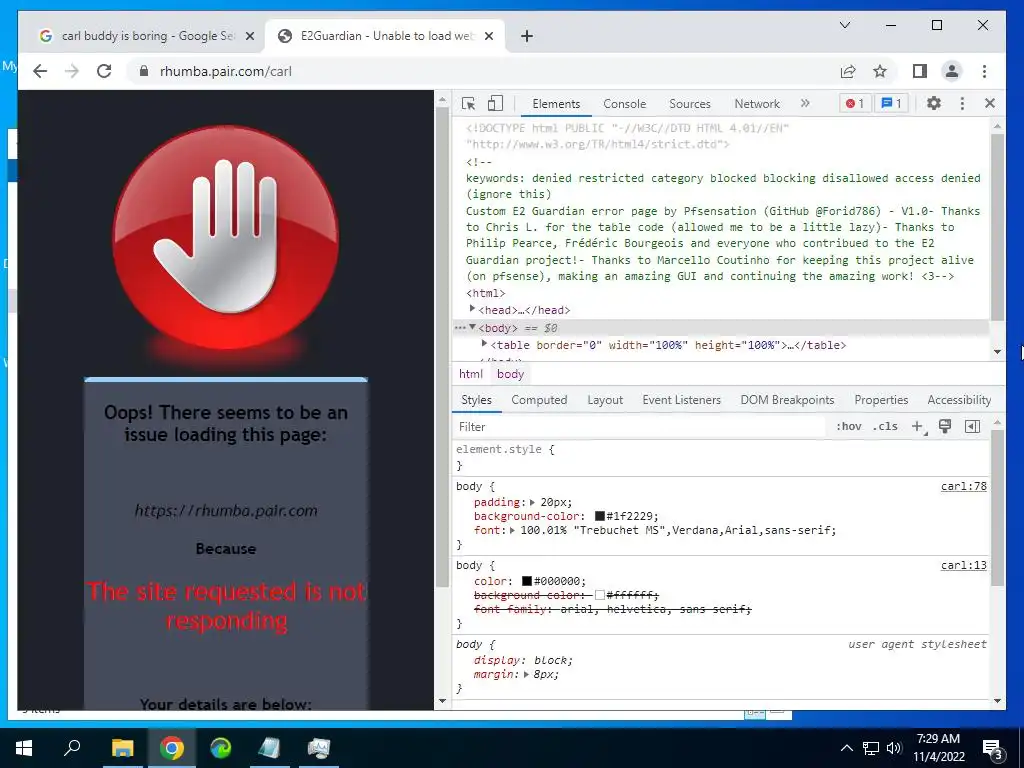This screenshot has width=1024, height=768.
Task: Share this page icon
Action: pyautogui.click(x=848, y=71)
